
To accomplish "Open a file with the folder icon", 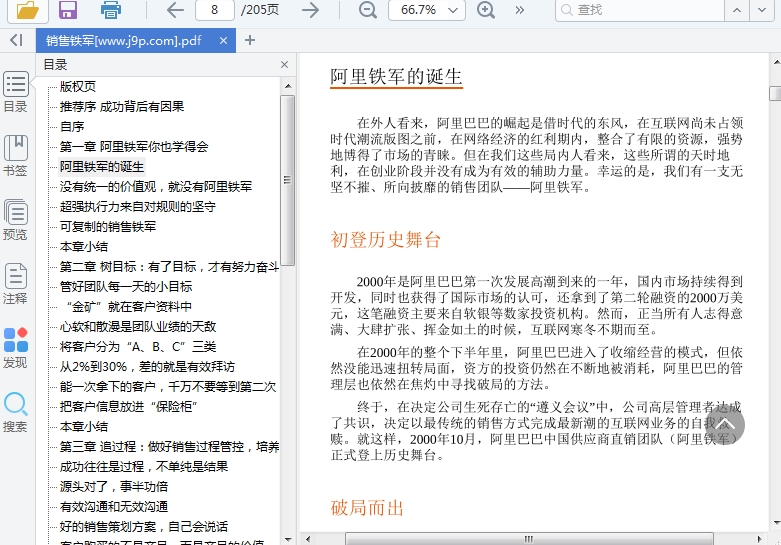I will click(28, 10).
